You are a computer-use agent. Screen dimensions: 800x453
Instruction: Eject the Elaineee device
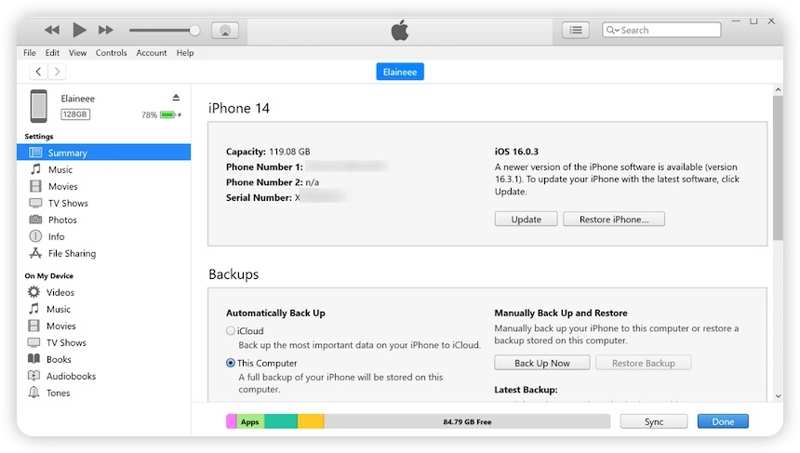[176, 97]
